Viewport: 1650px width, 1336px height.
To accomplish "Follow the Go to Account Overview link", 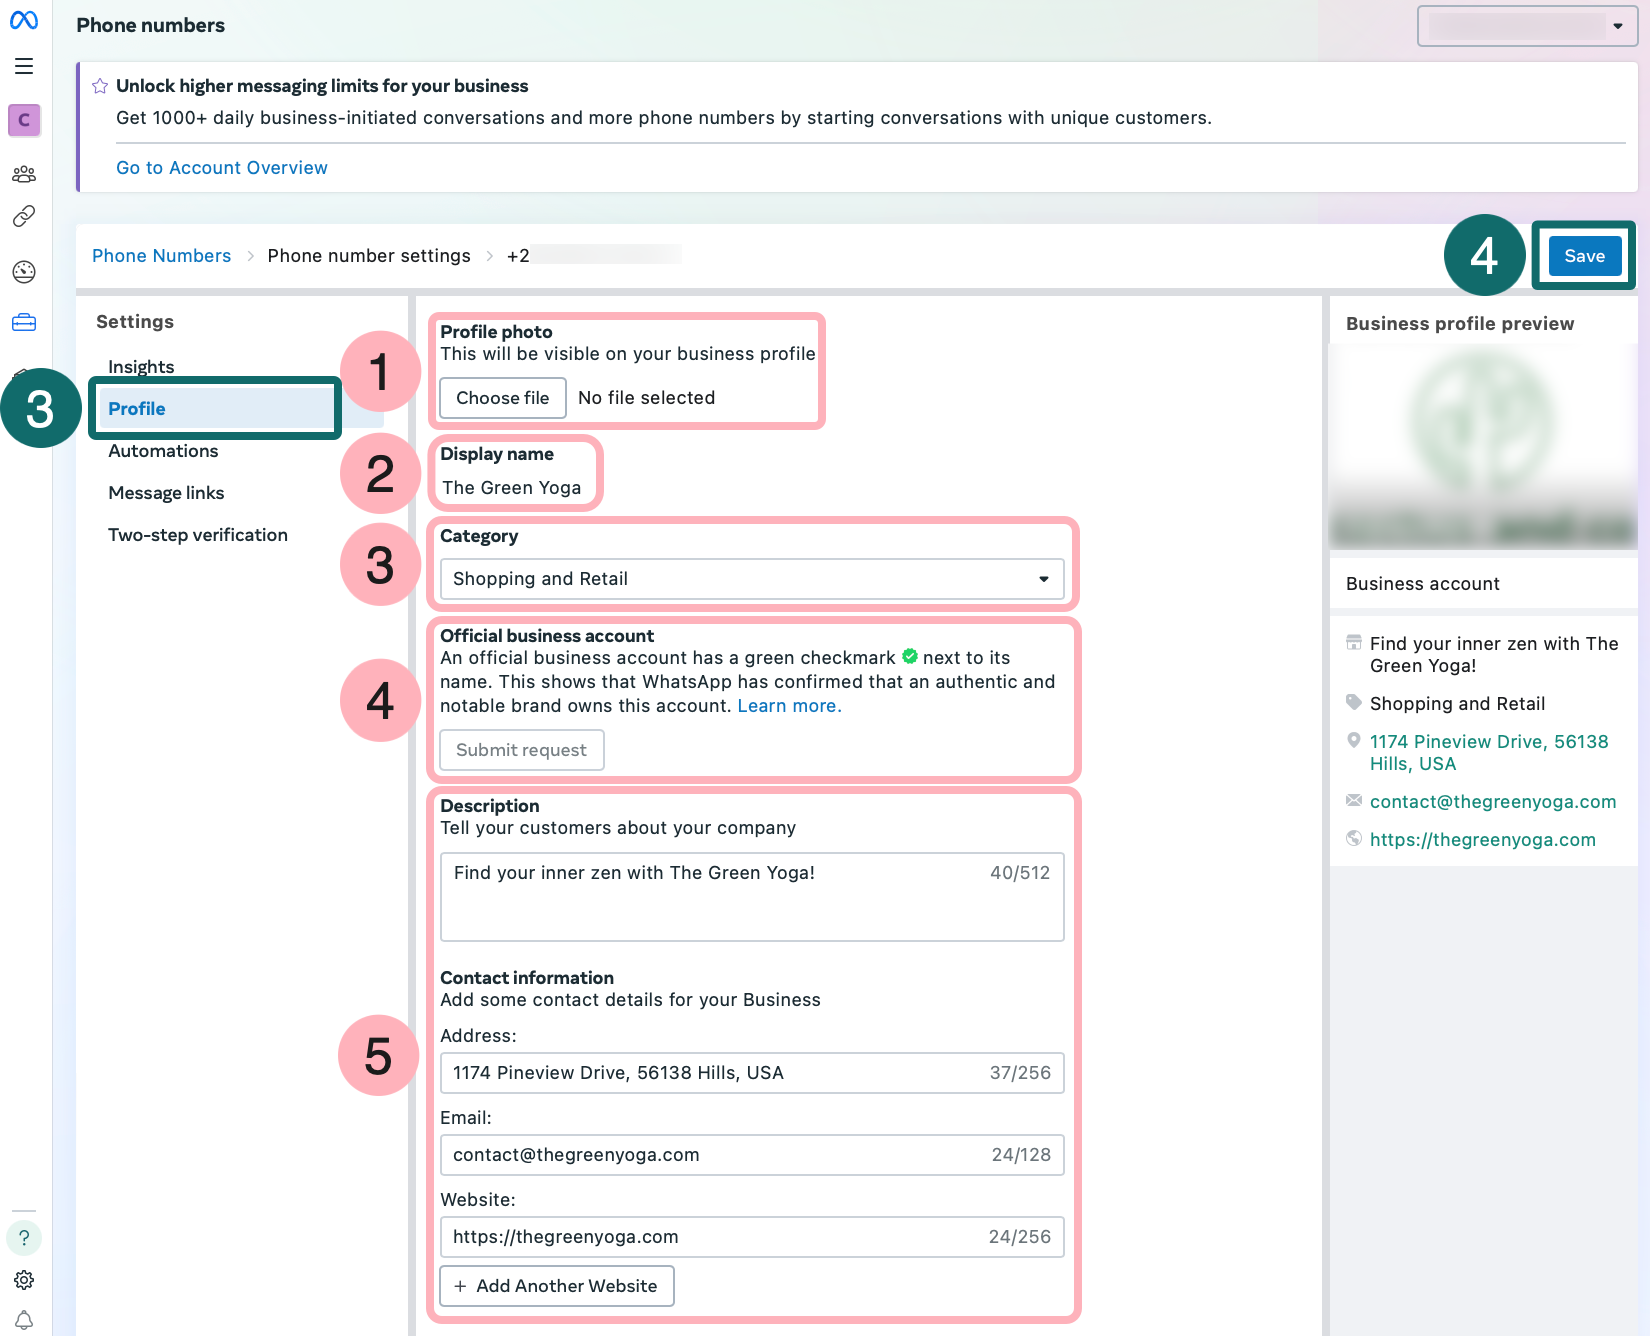I will 222,168.
